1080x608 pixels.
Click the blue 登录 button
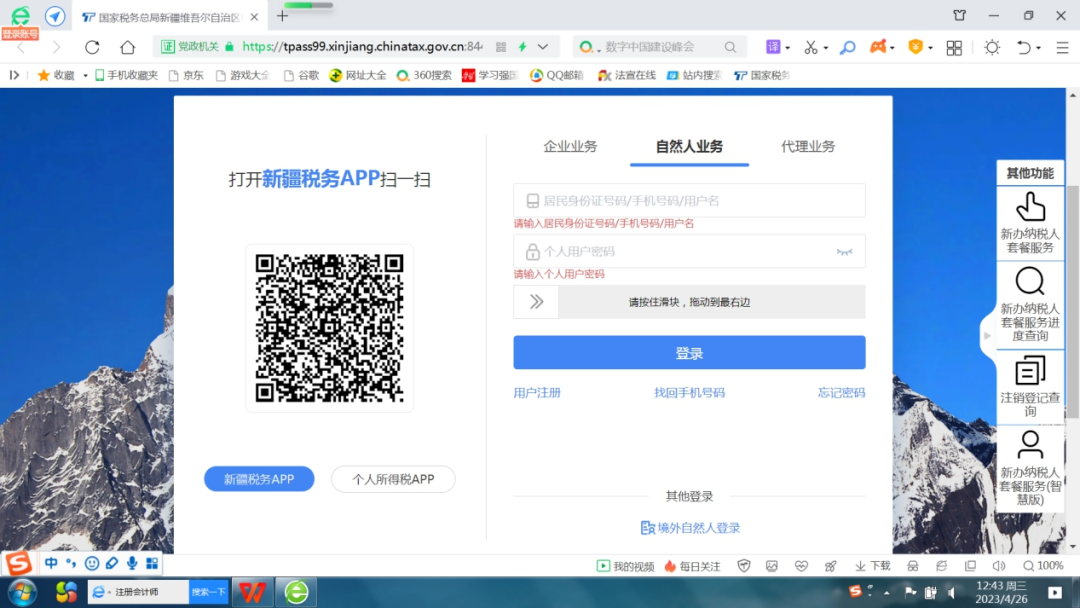[689, 353]
